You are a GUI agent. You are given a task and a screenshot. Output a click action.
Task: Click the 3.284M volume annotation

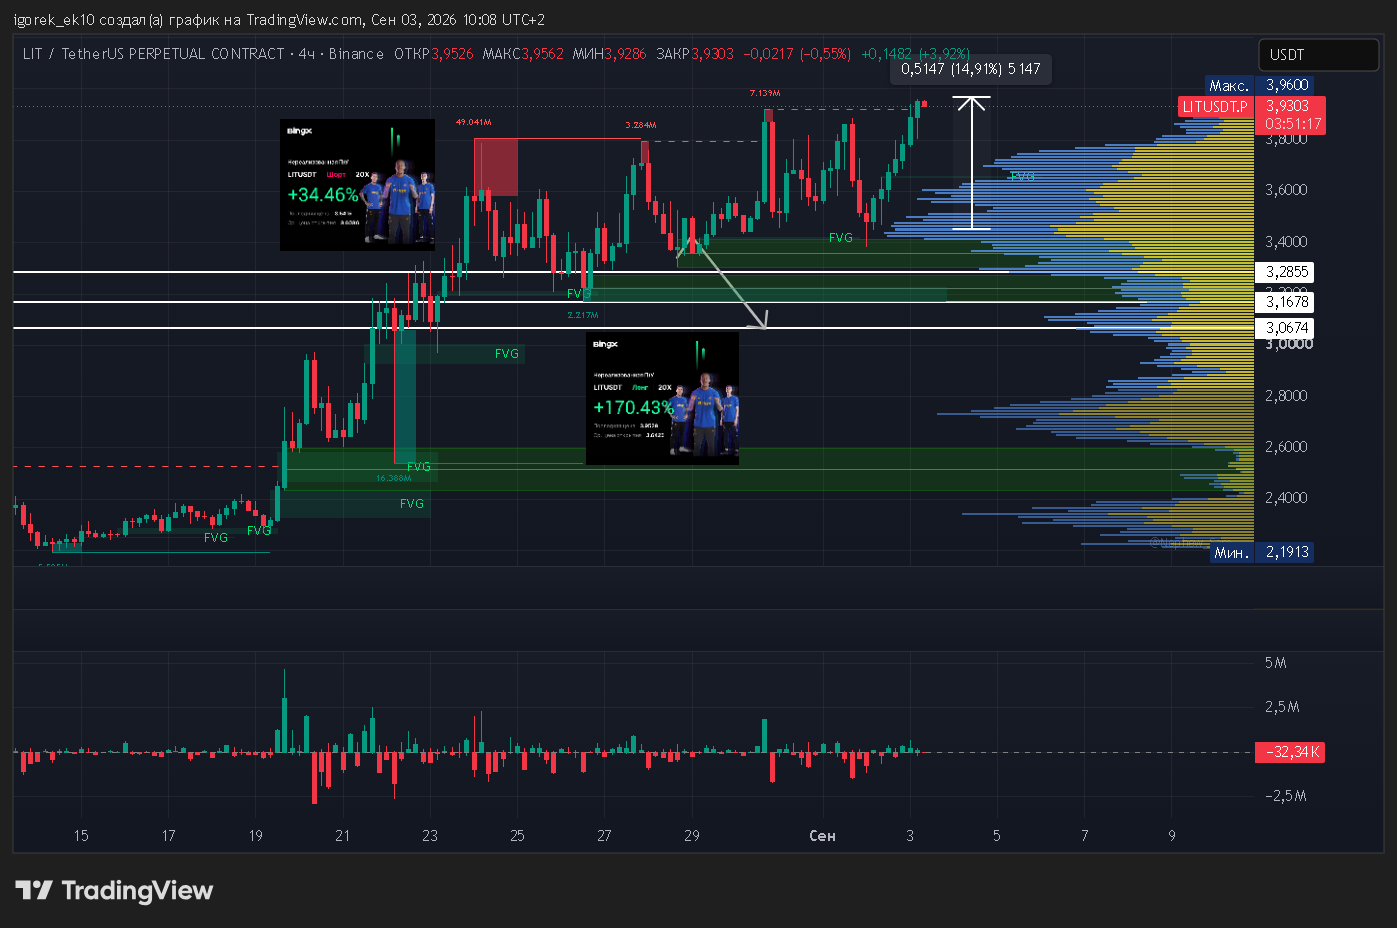click(x=641, y=125)
